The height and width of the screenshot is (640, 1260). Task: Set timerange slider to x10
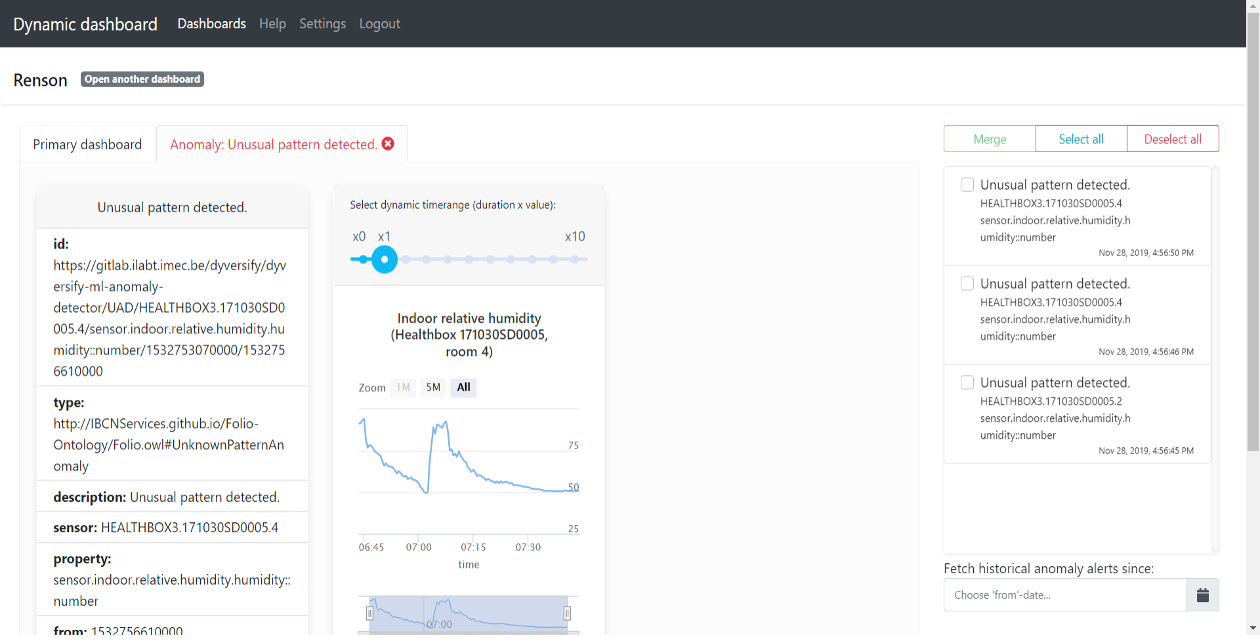(576, 260)
